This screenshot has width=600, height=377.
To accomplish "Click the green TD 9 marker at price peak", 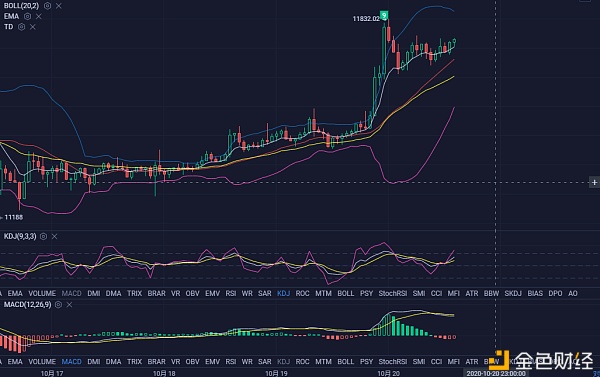I will point(384,15).
